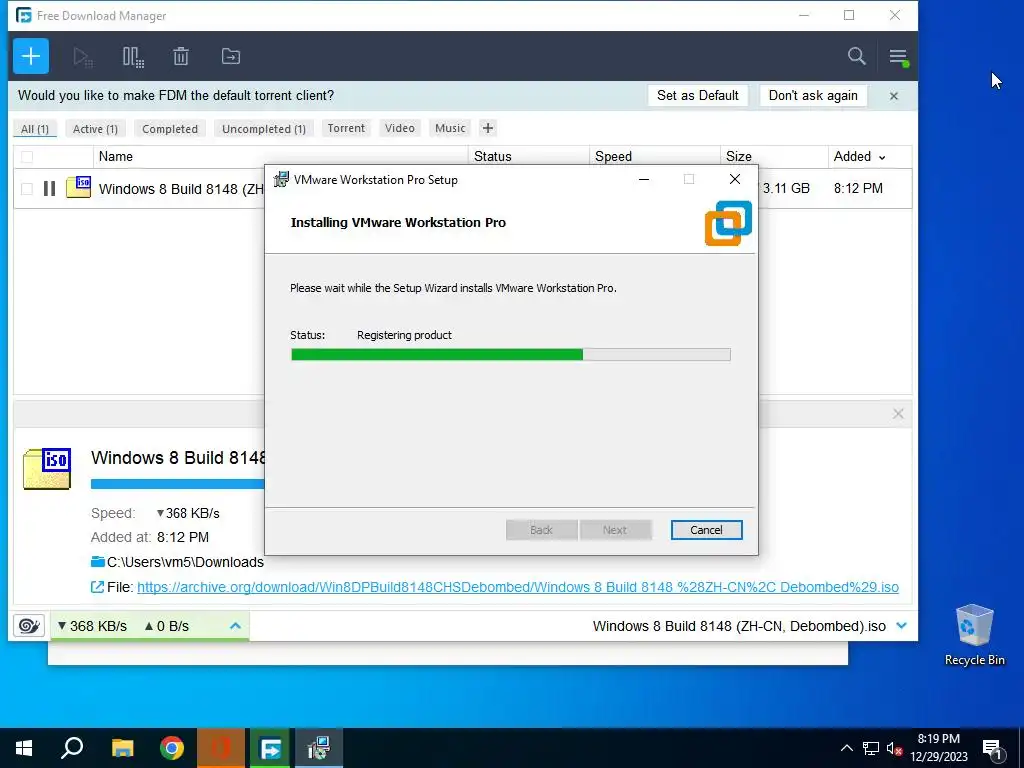The width and height of the screenshot is (1024, 768).
Task: Choose Don't ask again in the banner
Action: point(813,95)
